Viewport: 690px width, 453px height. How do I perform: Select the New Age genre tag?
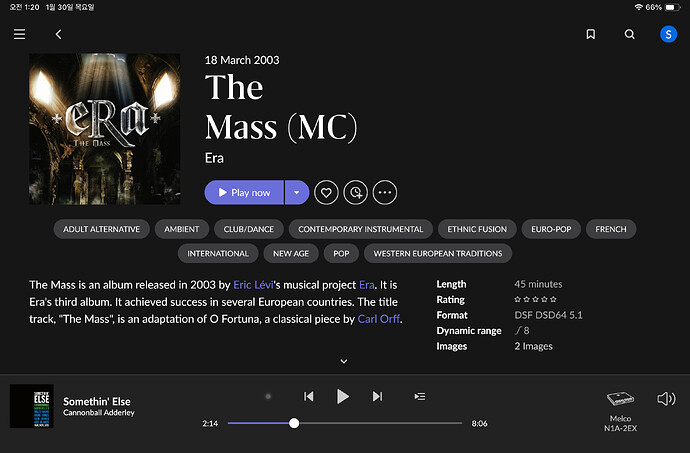click(291, 253)
